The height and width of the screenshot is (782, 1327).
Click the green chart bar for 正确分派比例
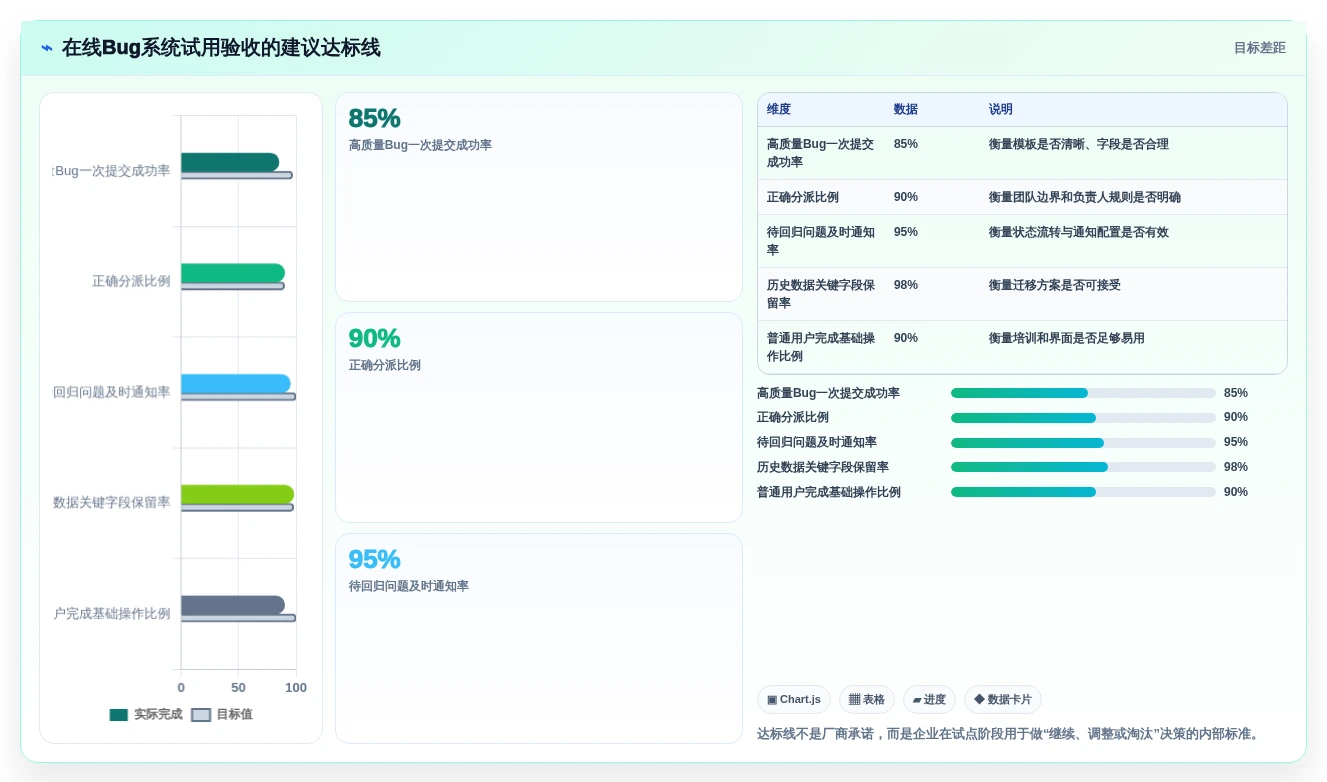point(233,273)
